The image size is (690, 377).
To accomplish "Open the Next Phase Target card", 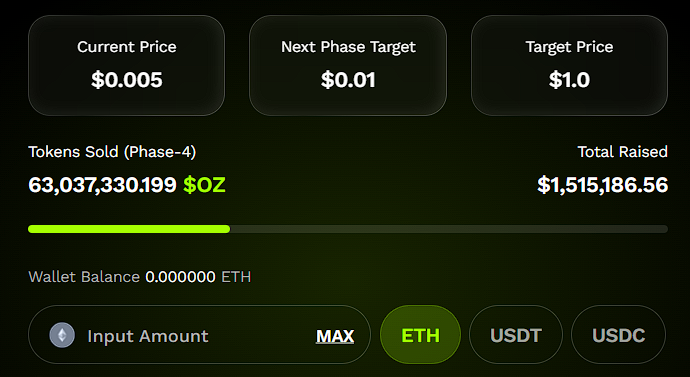I will click(348, 66).
